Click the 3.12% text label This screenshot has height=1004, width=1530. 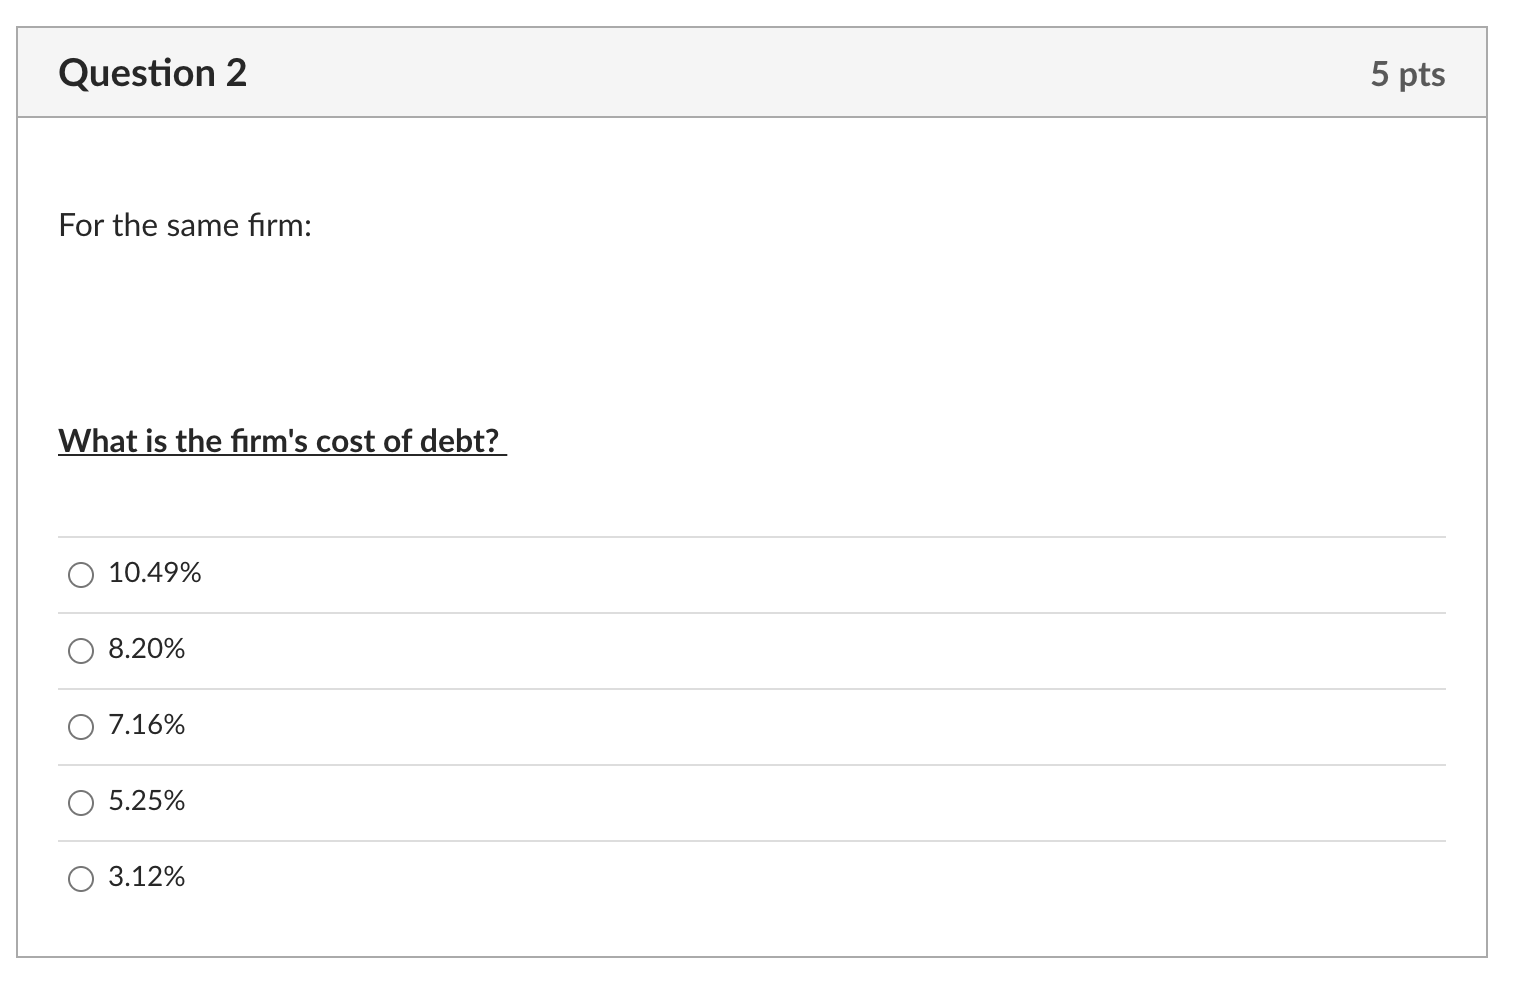click(x=146, y=877)
